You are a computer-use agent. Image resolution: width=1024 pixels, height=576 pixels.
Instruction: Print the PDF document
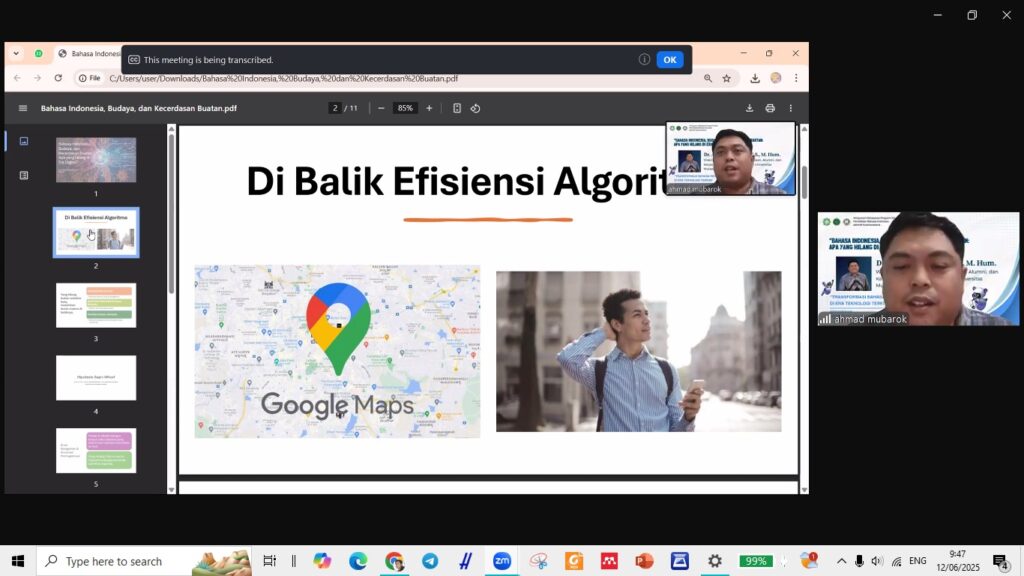point(770,108)
